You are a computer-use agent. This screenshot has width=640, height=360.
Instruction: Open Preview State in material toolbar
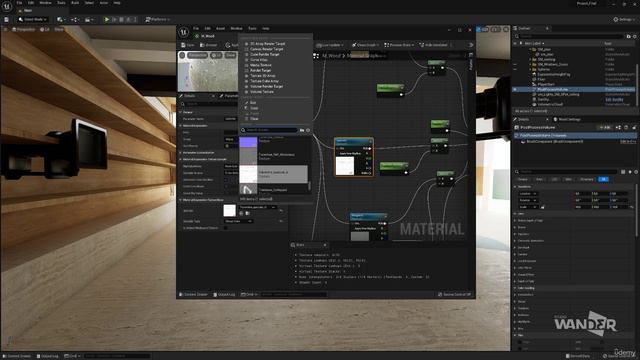[399, 45]
